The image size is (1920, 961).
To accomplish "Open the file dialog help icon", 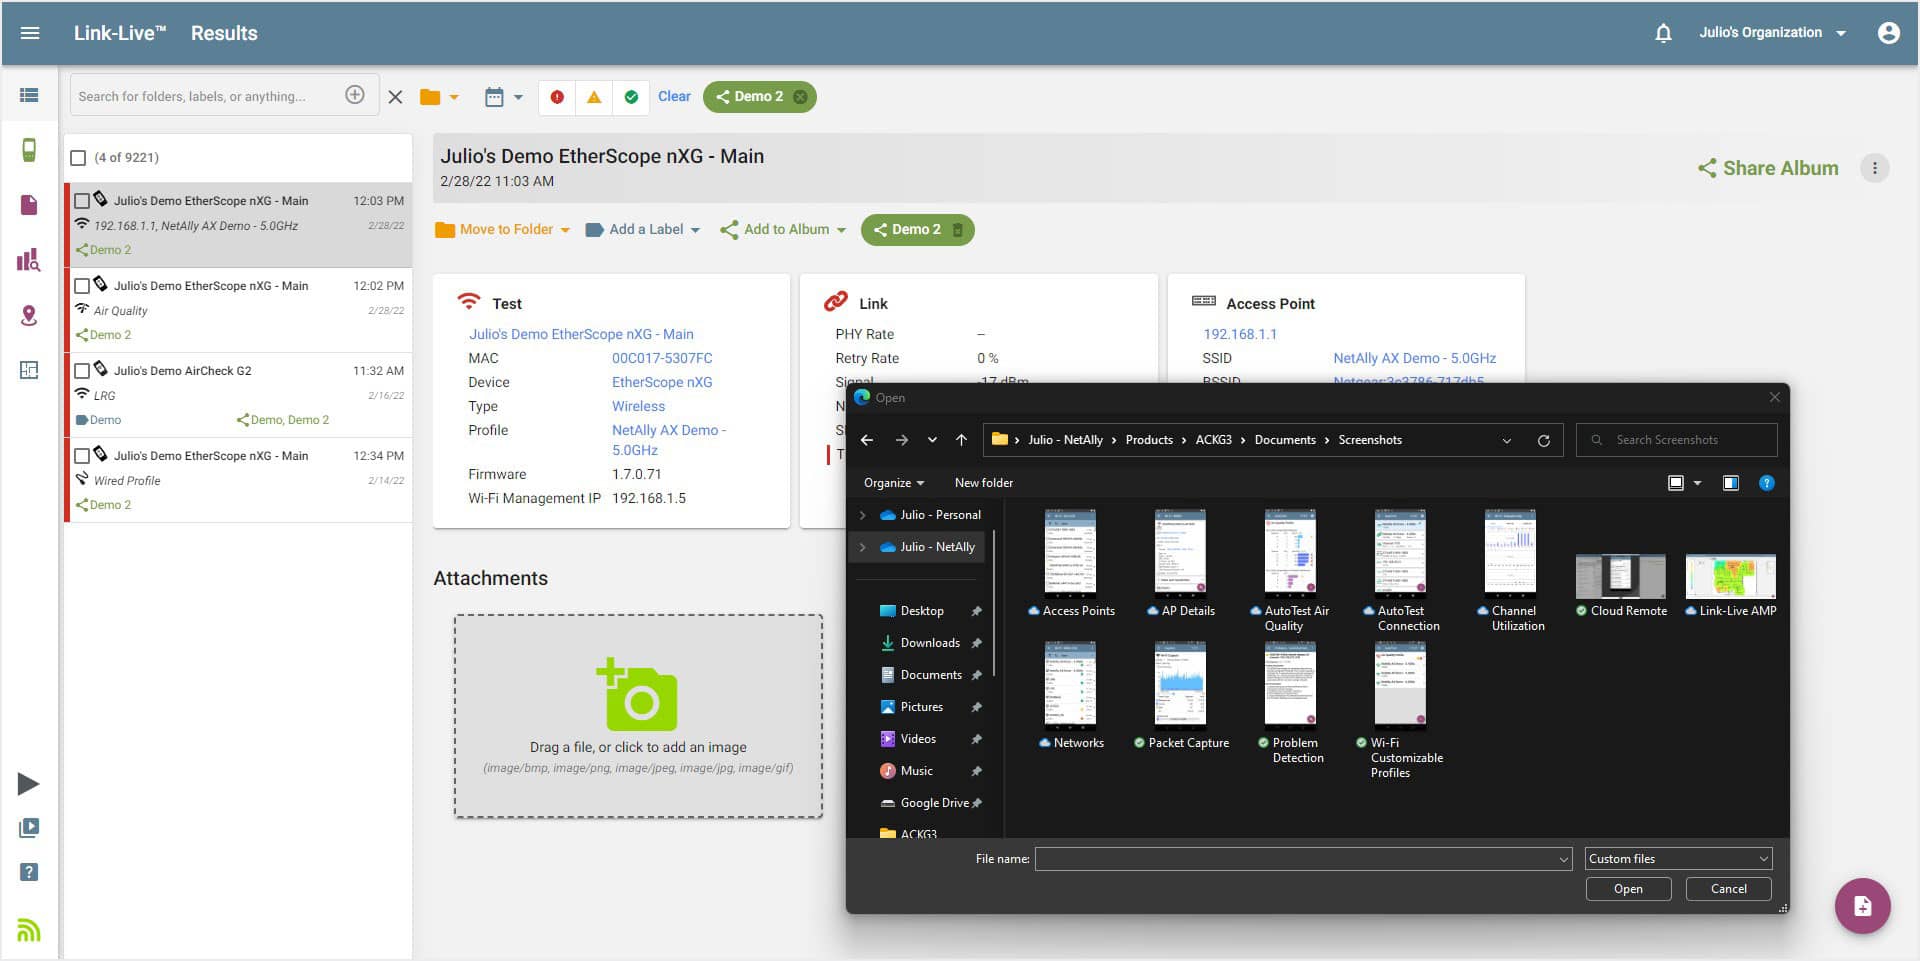I will tap(1767, 483).
